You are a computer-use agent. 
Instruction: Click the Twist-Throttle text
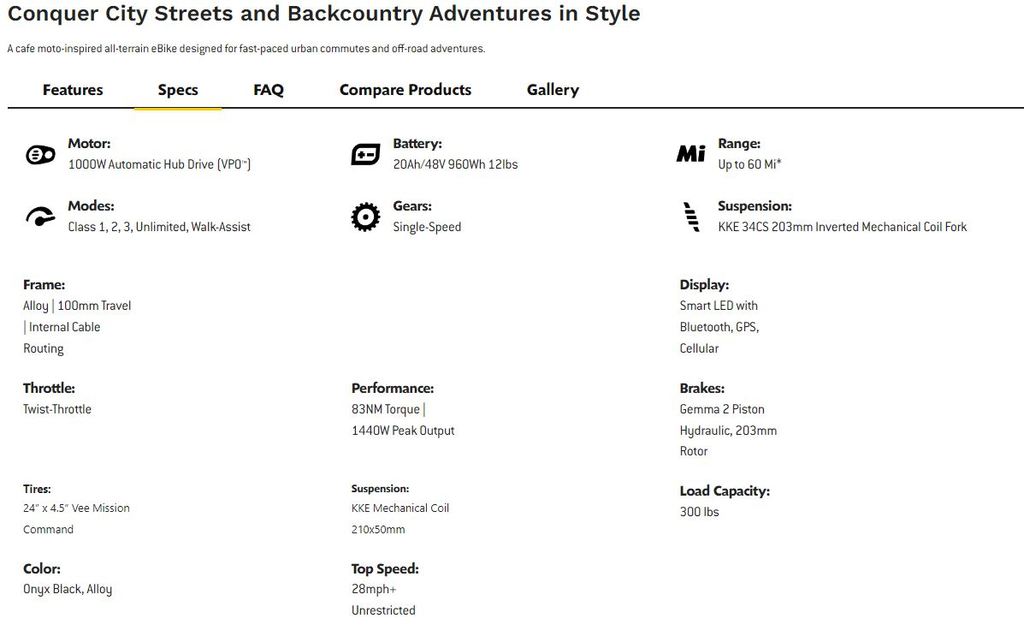coord(57,409)
